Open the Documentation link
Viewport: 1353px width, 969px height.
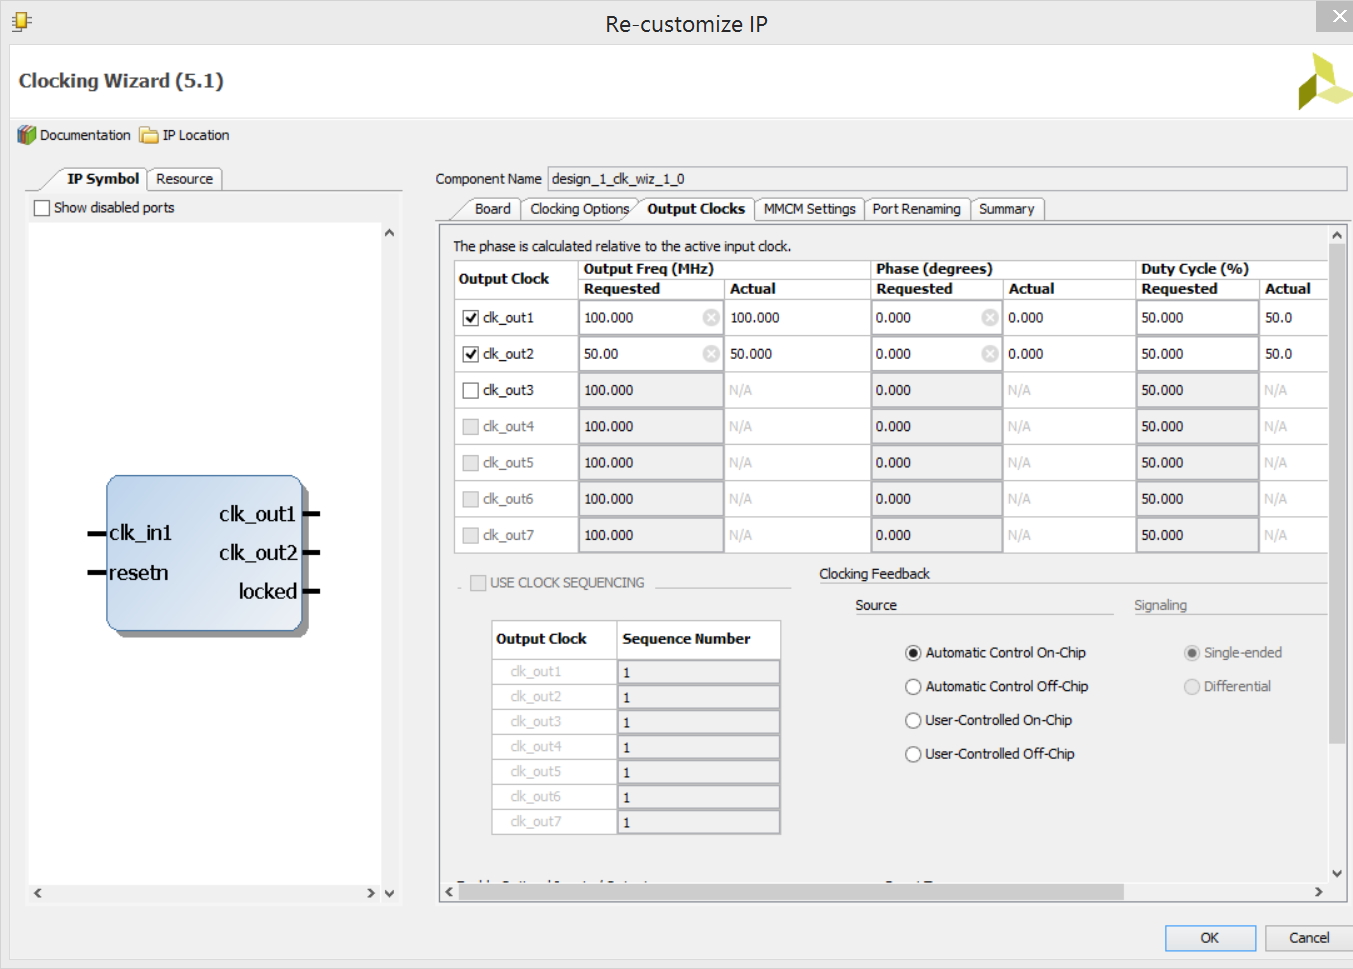point(85,135)
